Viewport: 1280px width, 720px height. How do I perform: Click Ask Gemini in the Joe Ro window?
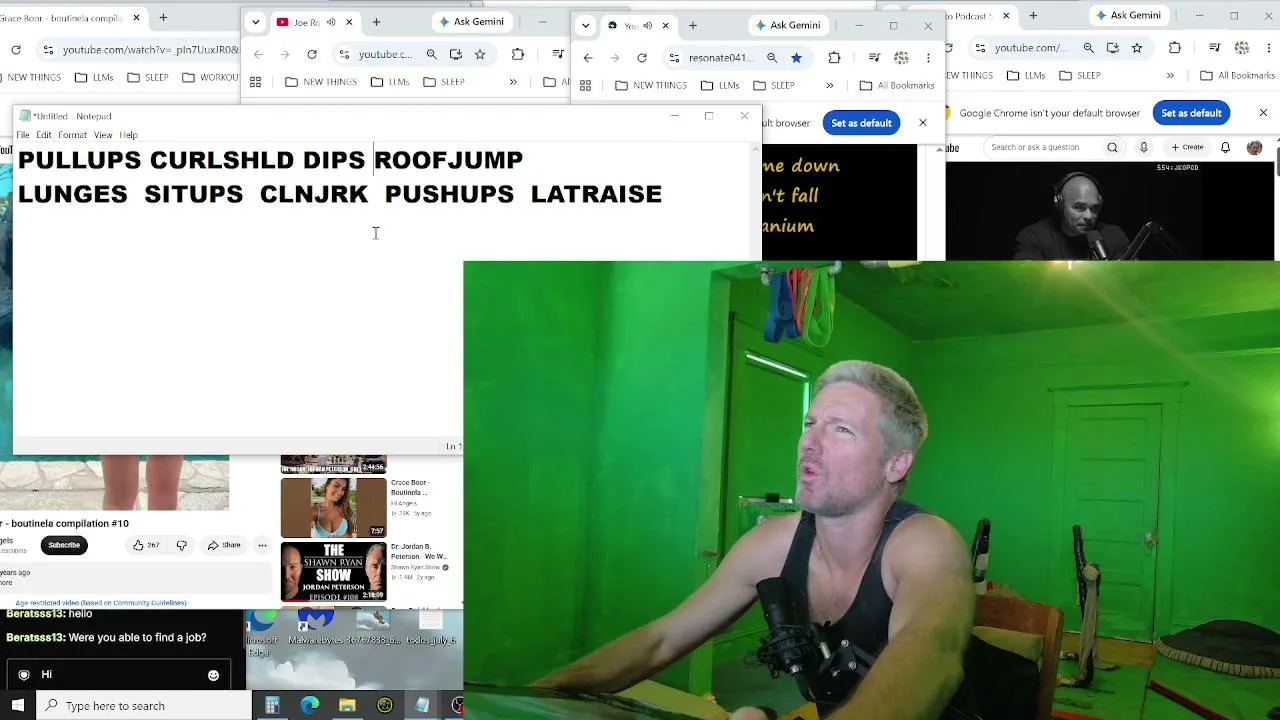(x=472, y=22)
